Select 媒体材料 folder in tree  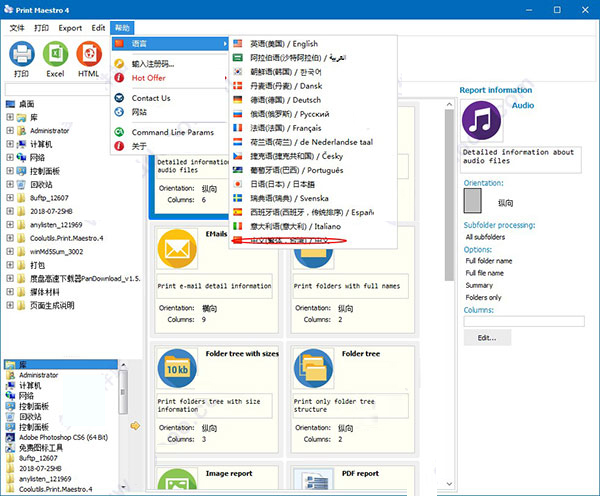pos(45,292)
